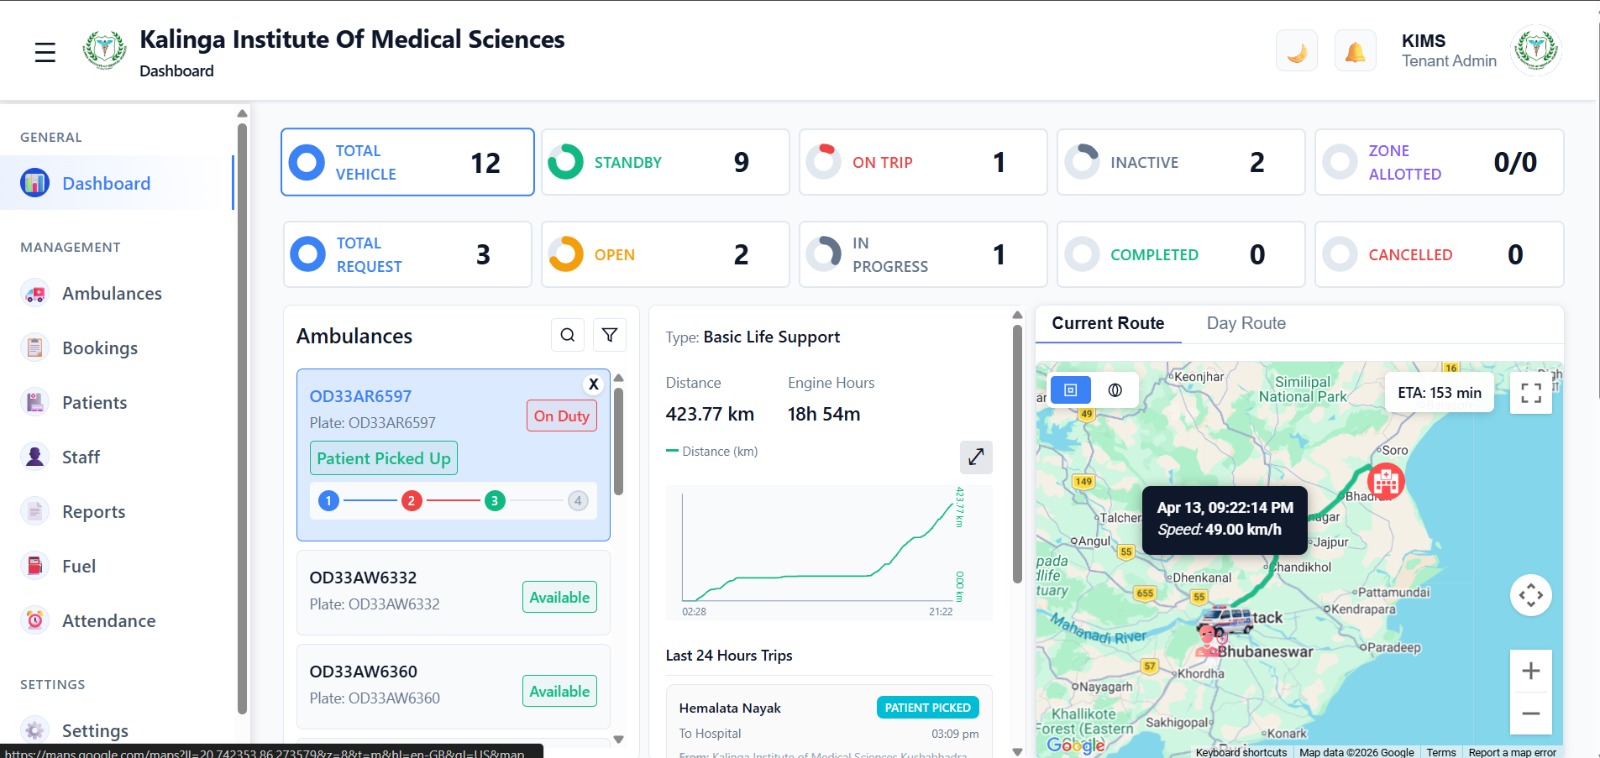Open the Hemalata Nayak trip entry
The height and width of the screenshot is (758, 1600).
[829, 721]
